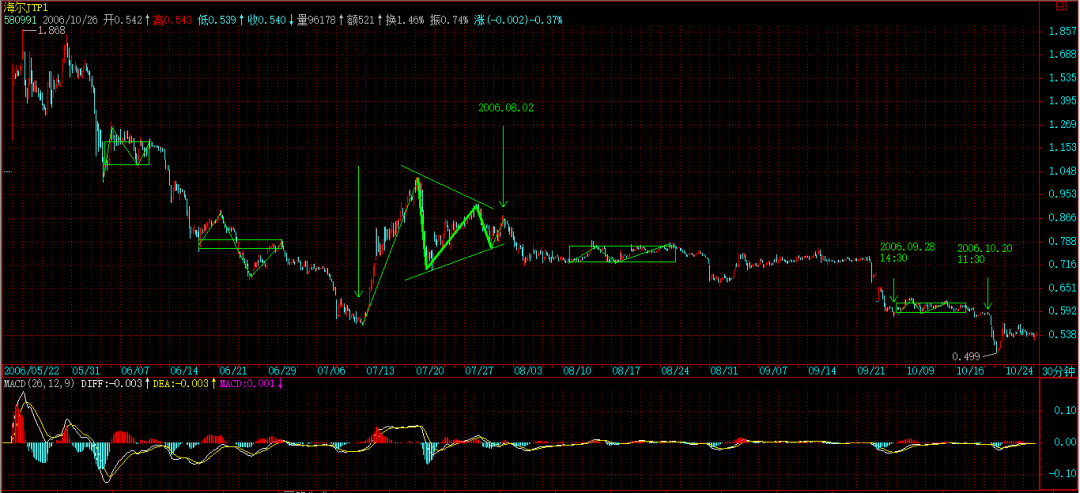Click the 10/24 date on time axis
Image resolution: width=1080 pixels, height=493 pixels.
coord(1018,370)
